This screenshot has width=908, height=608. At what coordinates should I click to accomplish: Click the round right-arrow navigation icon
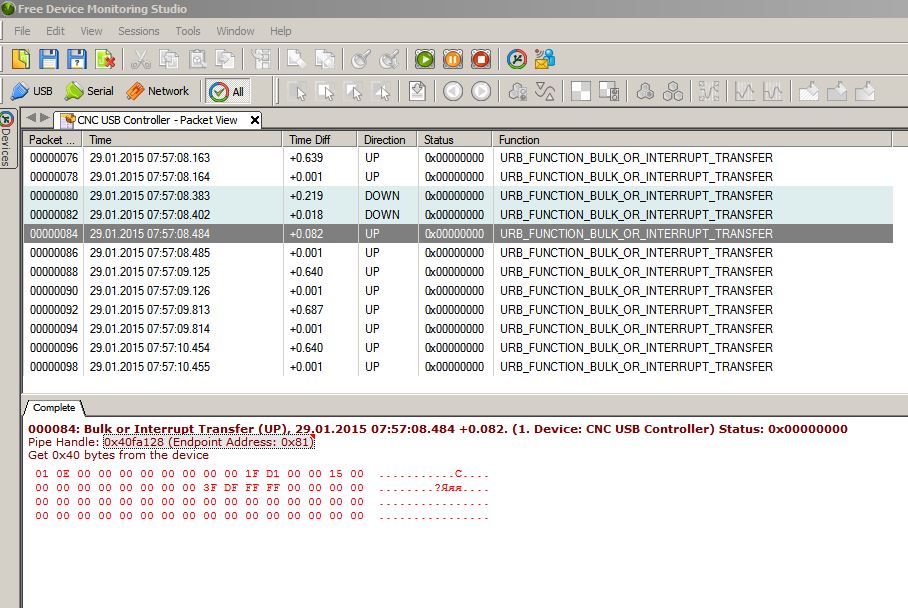(481, 91)
